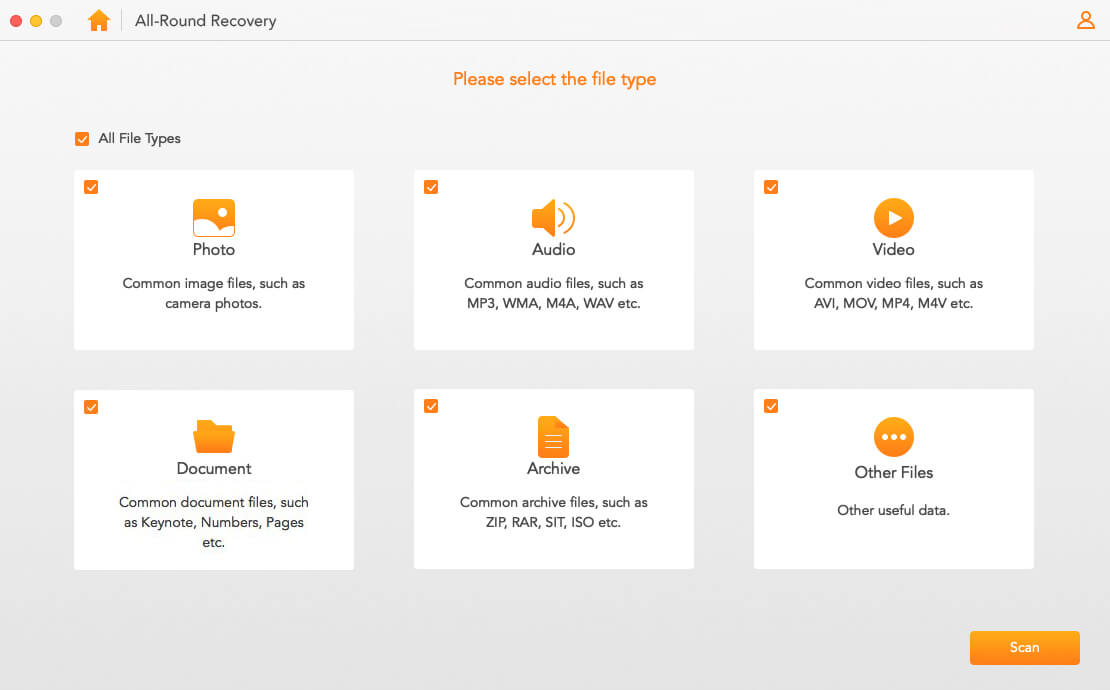Disable the Photo checkbox
This screenshot has height=690, width=1110.
(91, 187)
